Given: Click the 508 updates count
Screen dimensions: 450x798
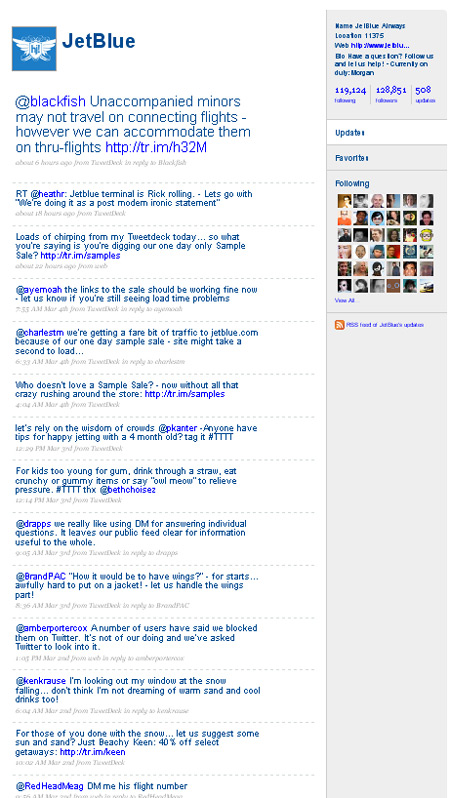Looking at the screenshot, I should point(424,91).
